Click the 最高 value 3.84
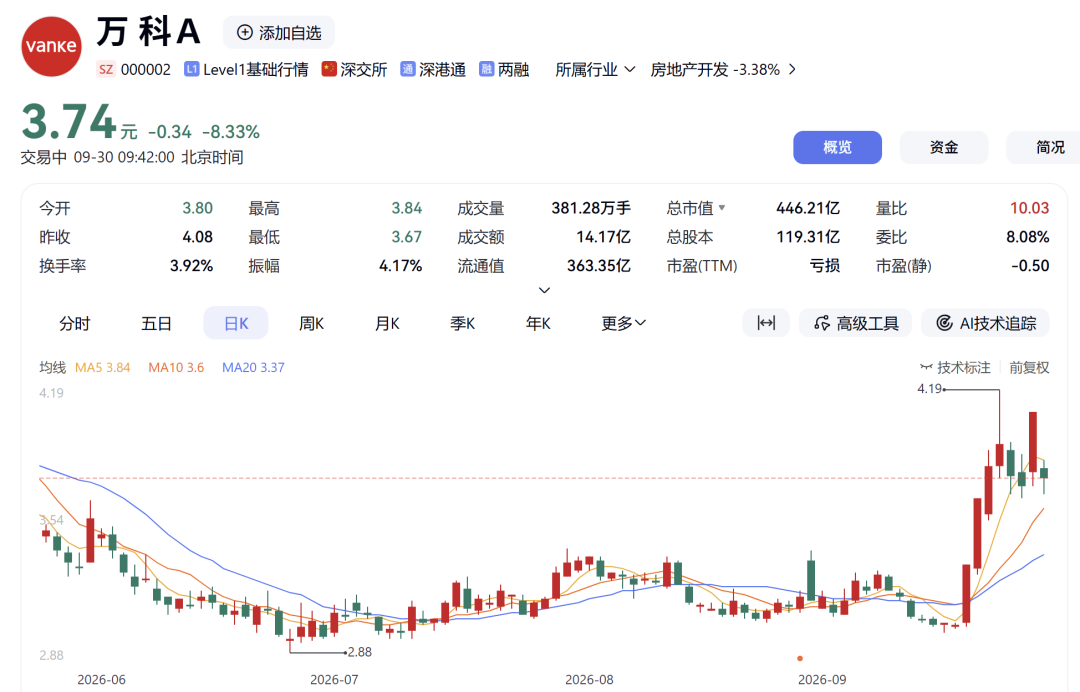The width and height of the screenshot is (1080, 692). tap(406, 208)
